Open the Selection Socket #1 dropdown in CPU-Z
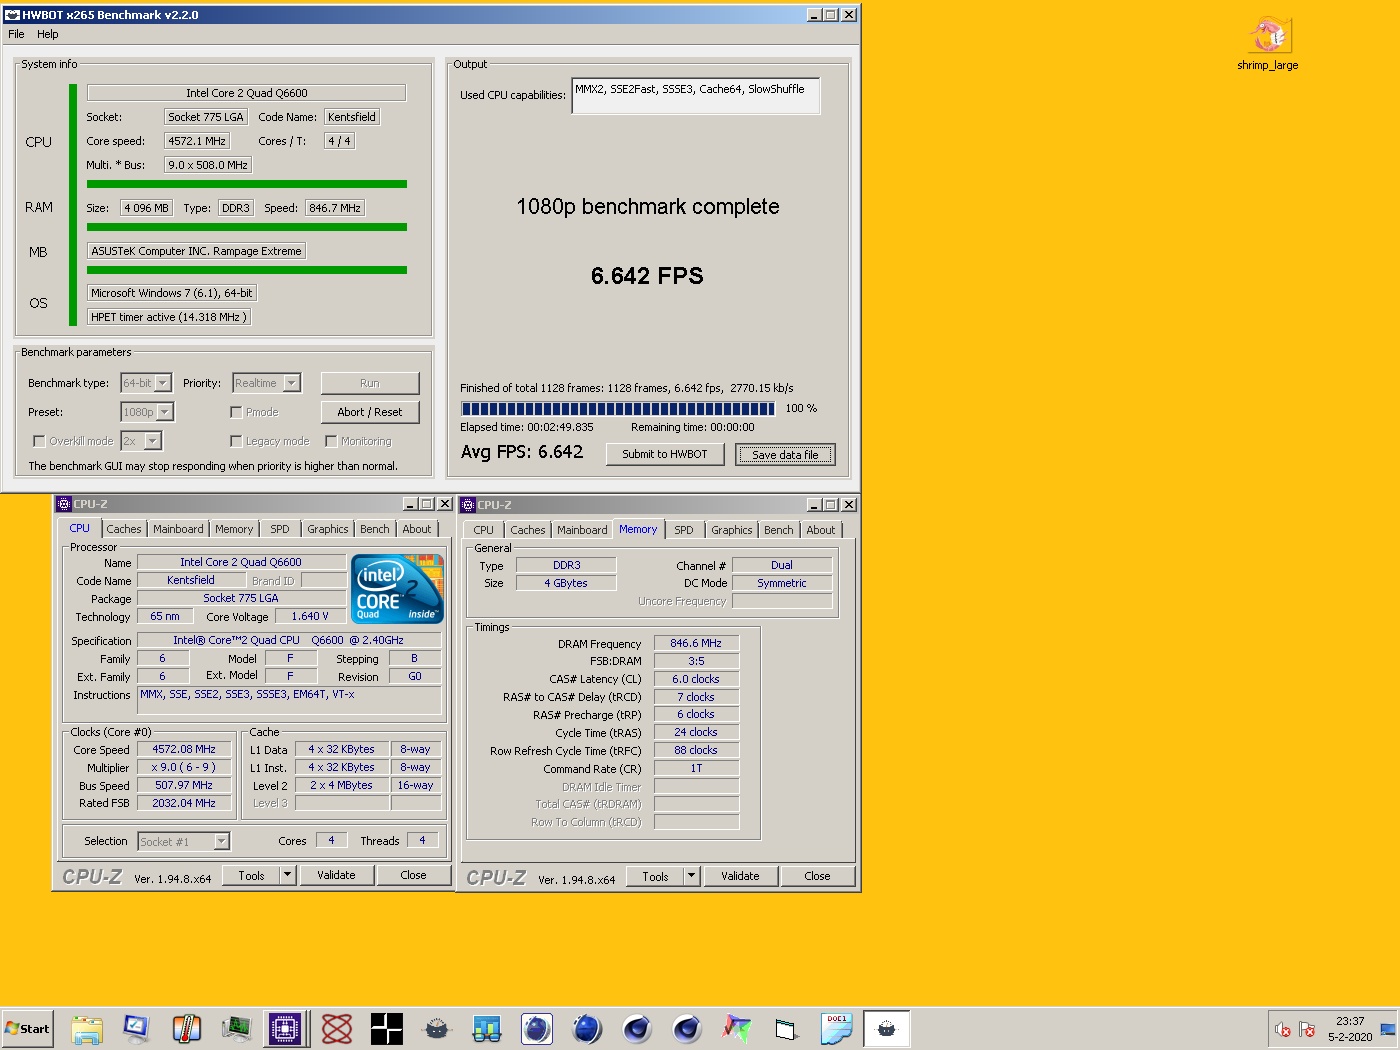The width and height of the screenshot is (1400, 1050). 184,842
